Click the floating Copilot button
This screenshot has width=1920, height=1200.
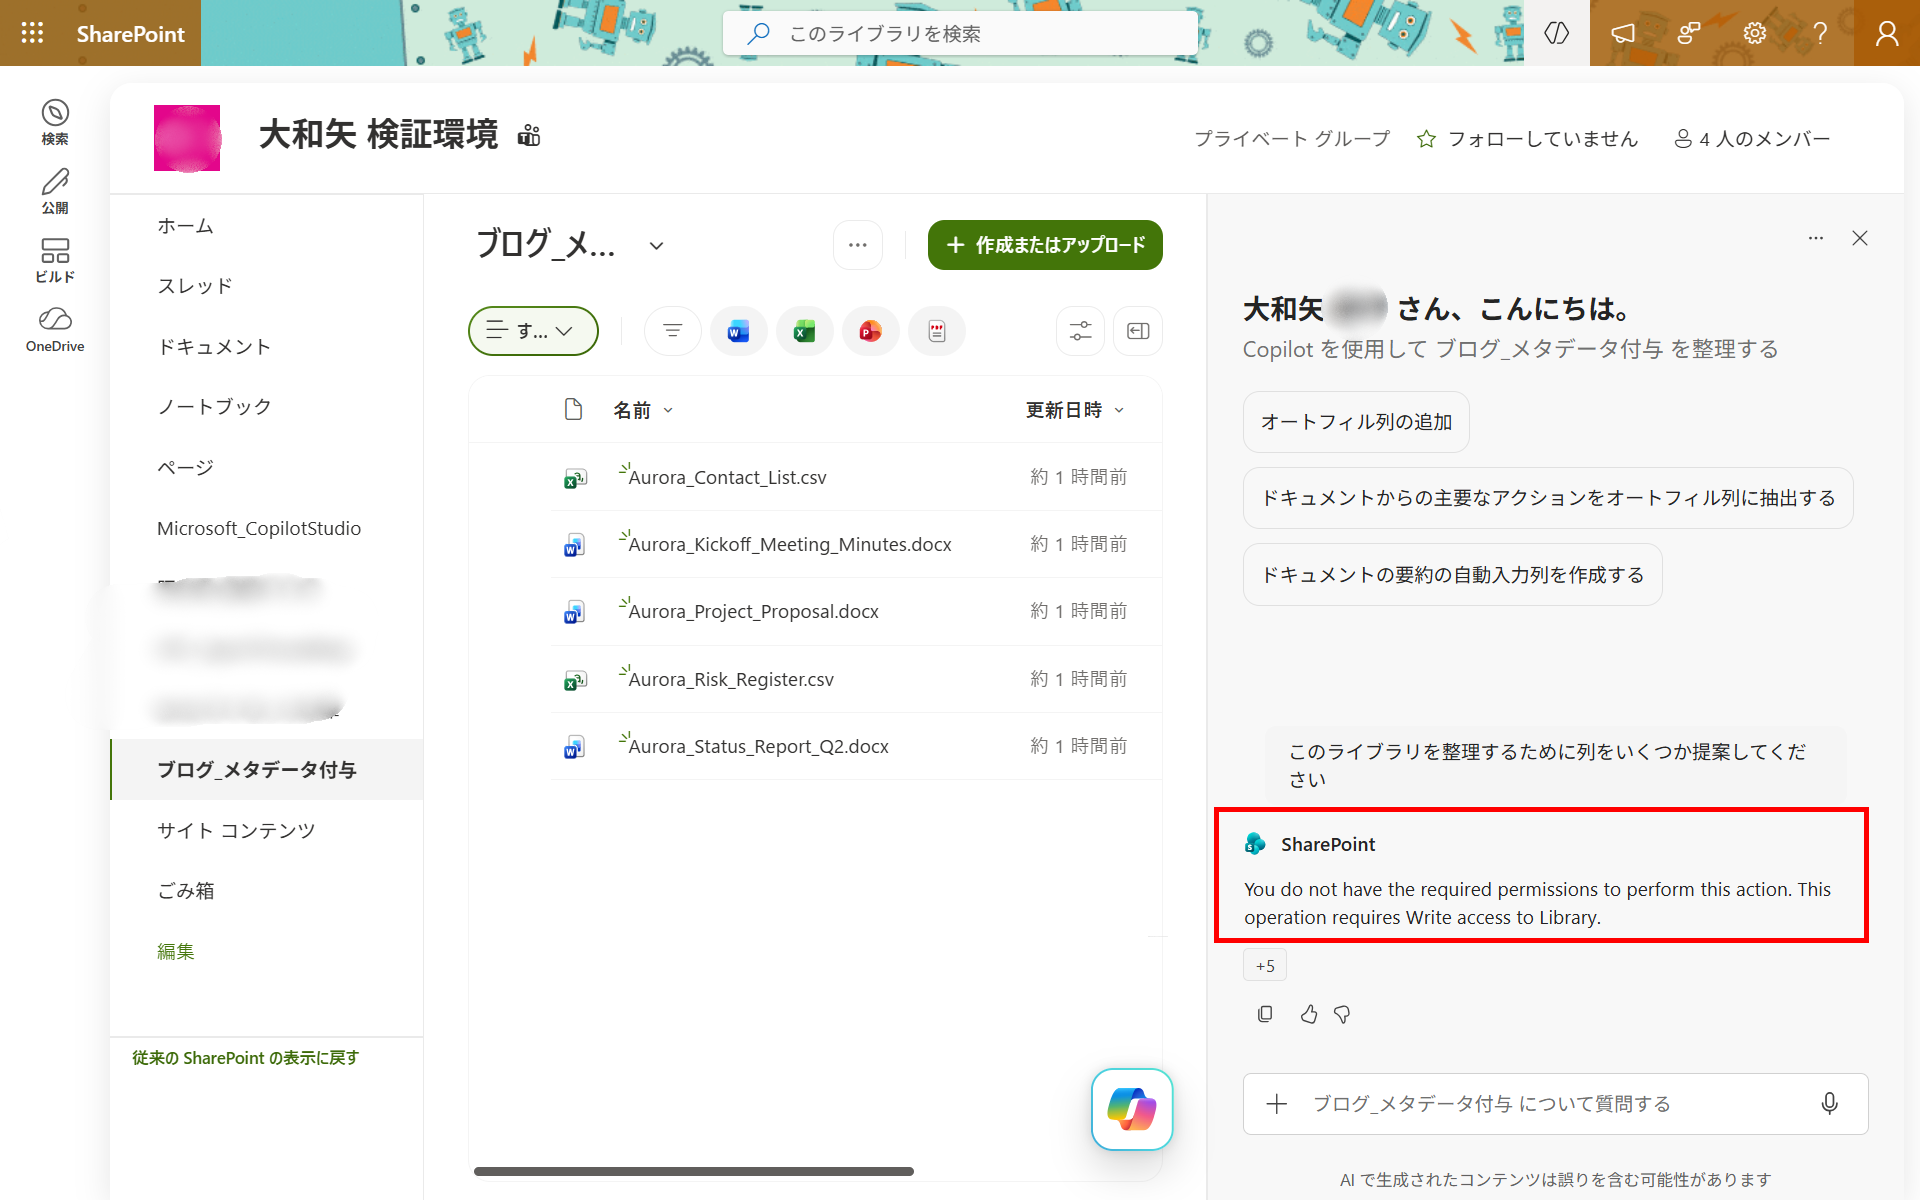(1132, 1109)
